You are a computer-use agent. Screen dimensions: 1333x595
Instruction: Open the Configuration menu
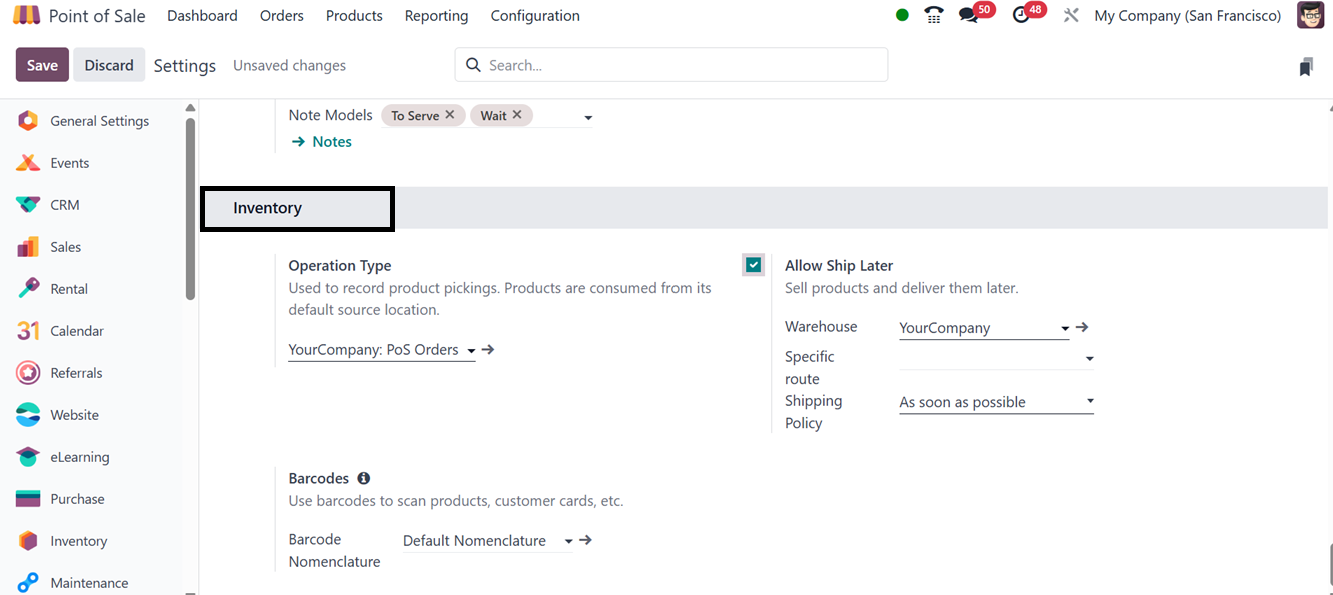coord(535,16)
